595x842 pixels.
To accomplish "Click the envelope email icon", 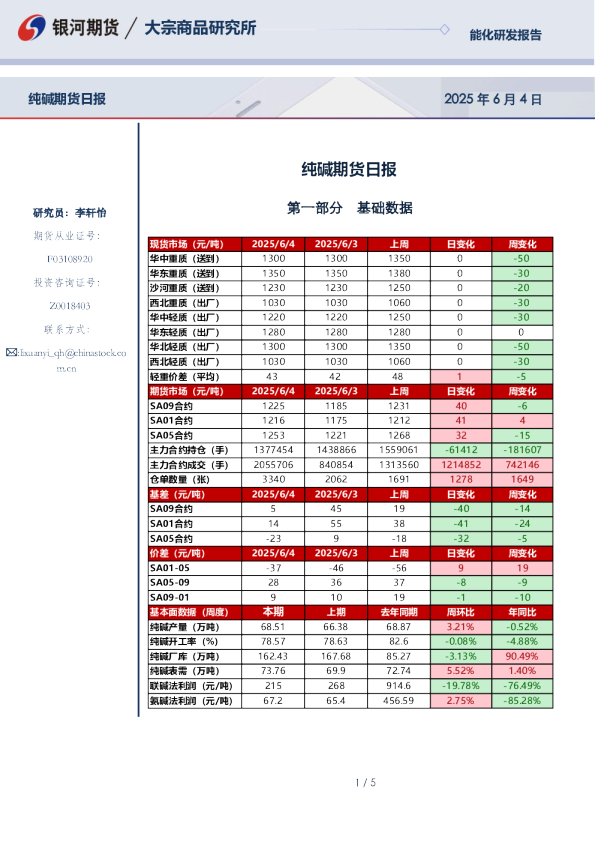I will 11,352.
